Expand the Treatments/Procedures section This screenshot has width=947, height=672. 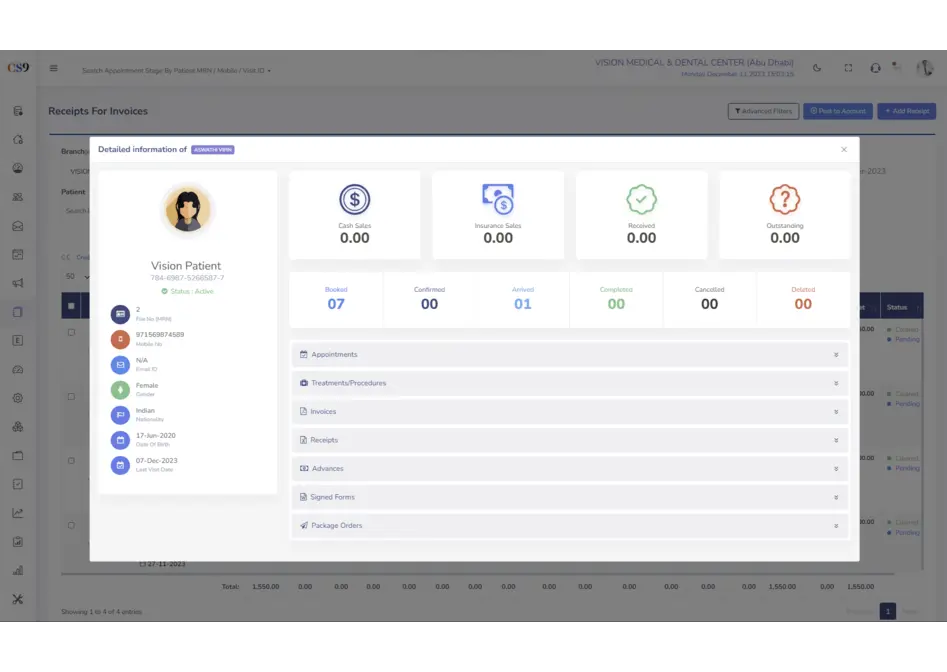(x=569, y=383)
